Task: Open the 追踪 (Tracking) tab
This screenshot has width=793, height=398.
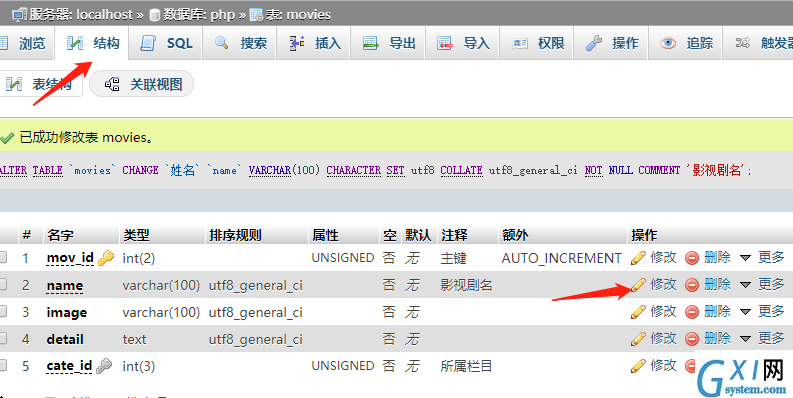Action: pos(685,43)
